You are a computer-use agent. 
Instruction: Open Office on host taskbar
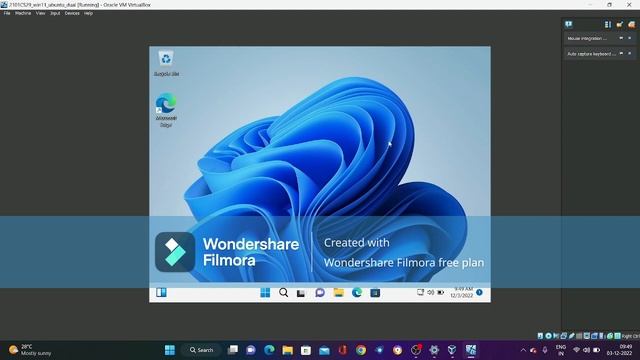tap(342, 350)
